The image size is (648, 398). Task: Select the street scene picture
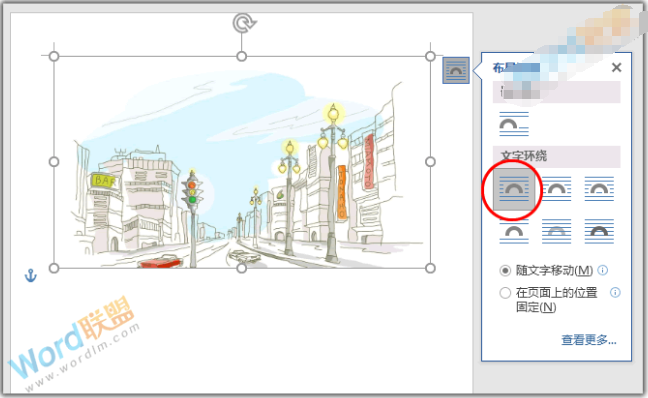[242, 162]
